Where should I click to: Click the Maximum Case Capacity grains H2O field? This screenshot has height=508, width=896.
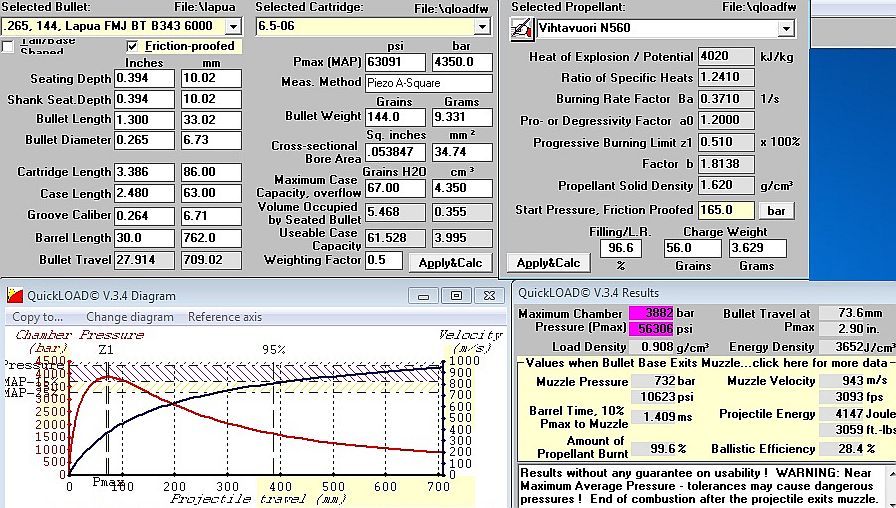point(395,188)
